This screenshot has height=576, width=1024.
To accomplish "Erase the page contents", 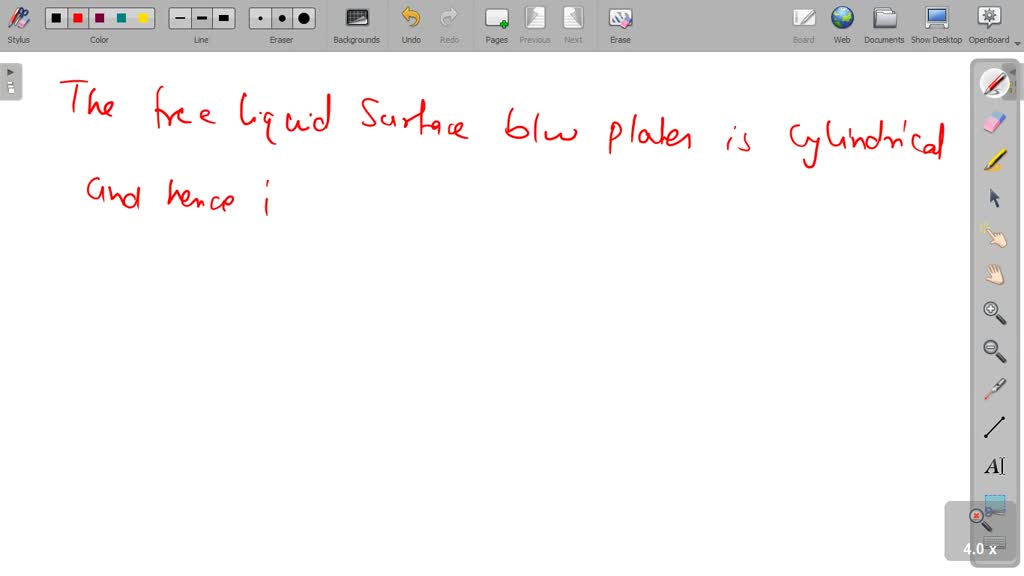I will (620, 25).
